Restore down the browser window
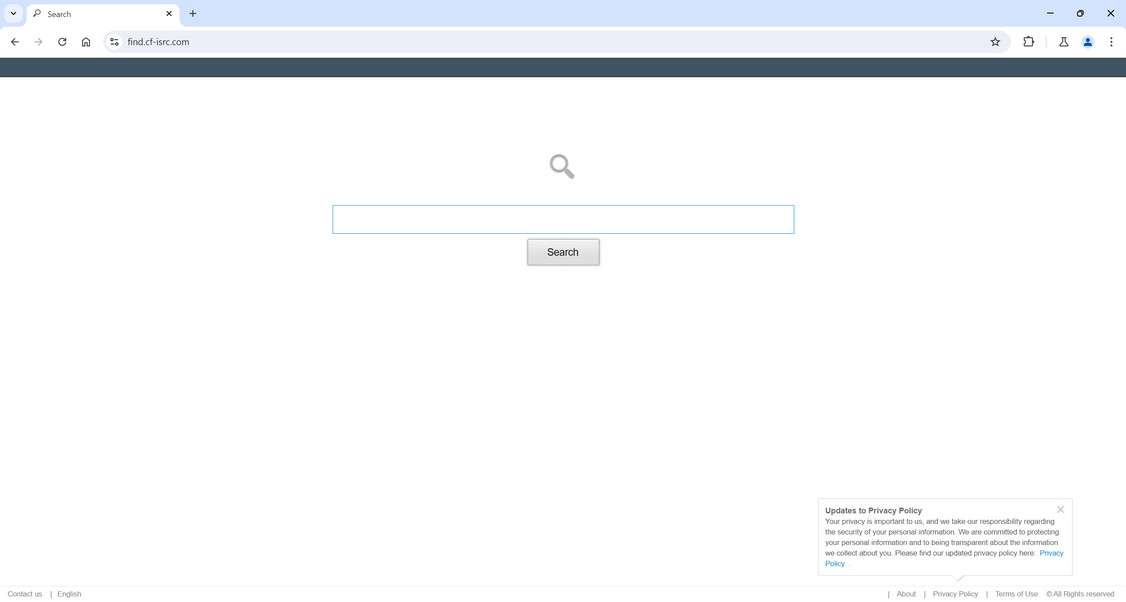Screen dimensions: 1126x602 click(x=1080, y=13)
